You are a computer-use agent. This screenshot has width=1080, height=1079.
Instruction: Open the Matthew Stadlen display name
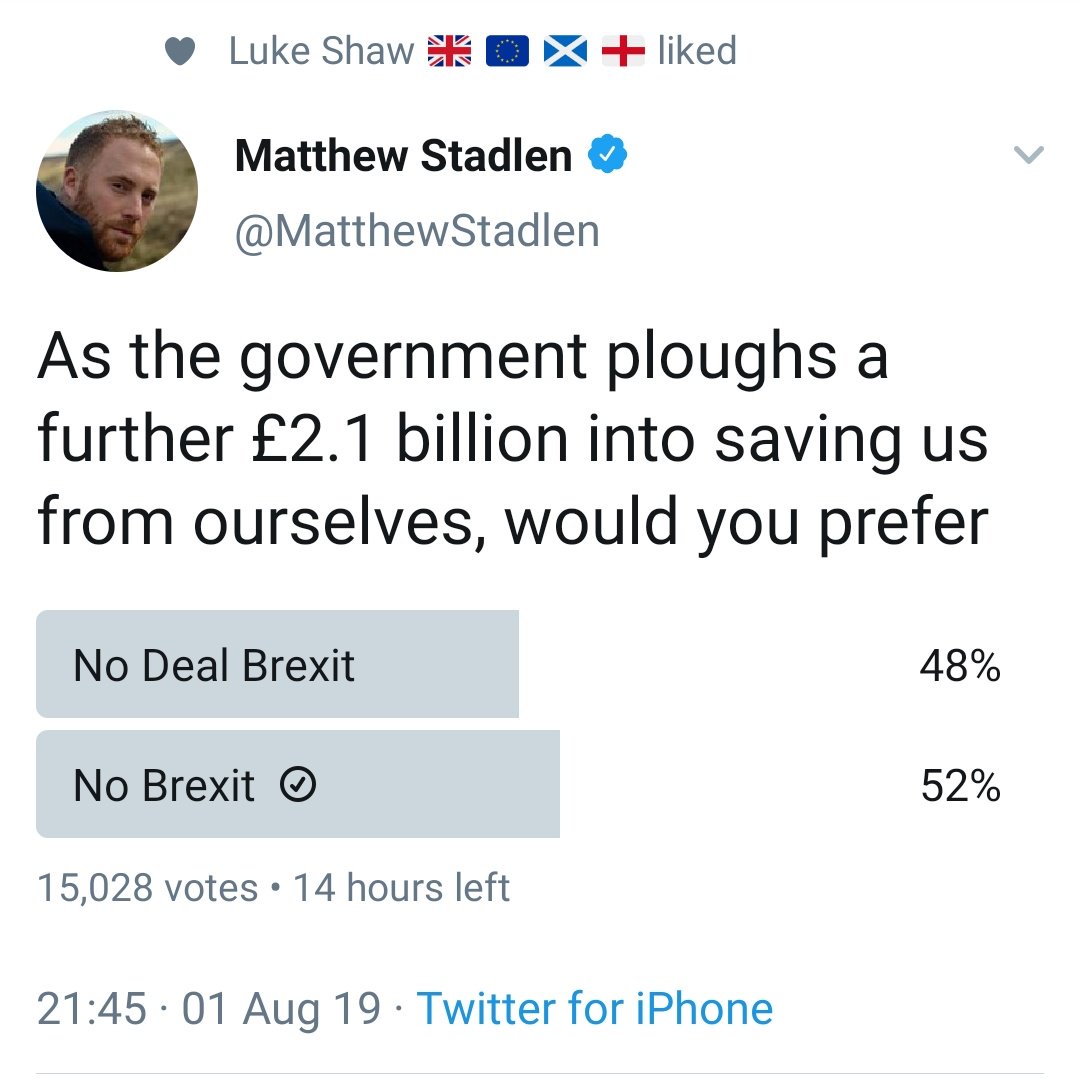(x=404, y=156)
